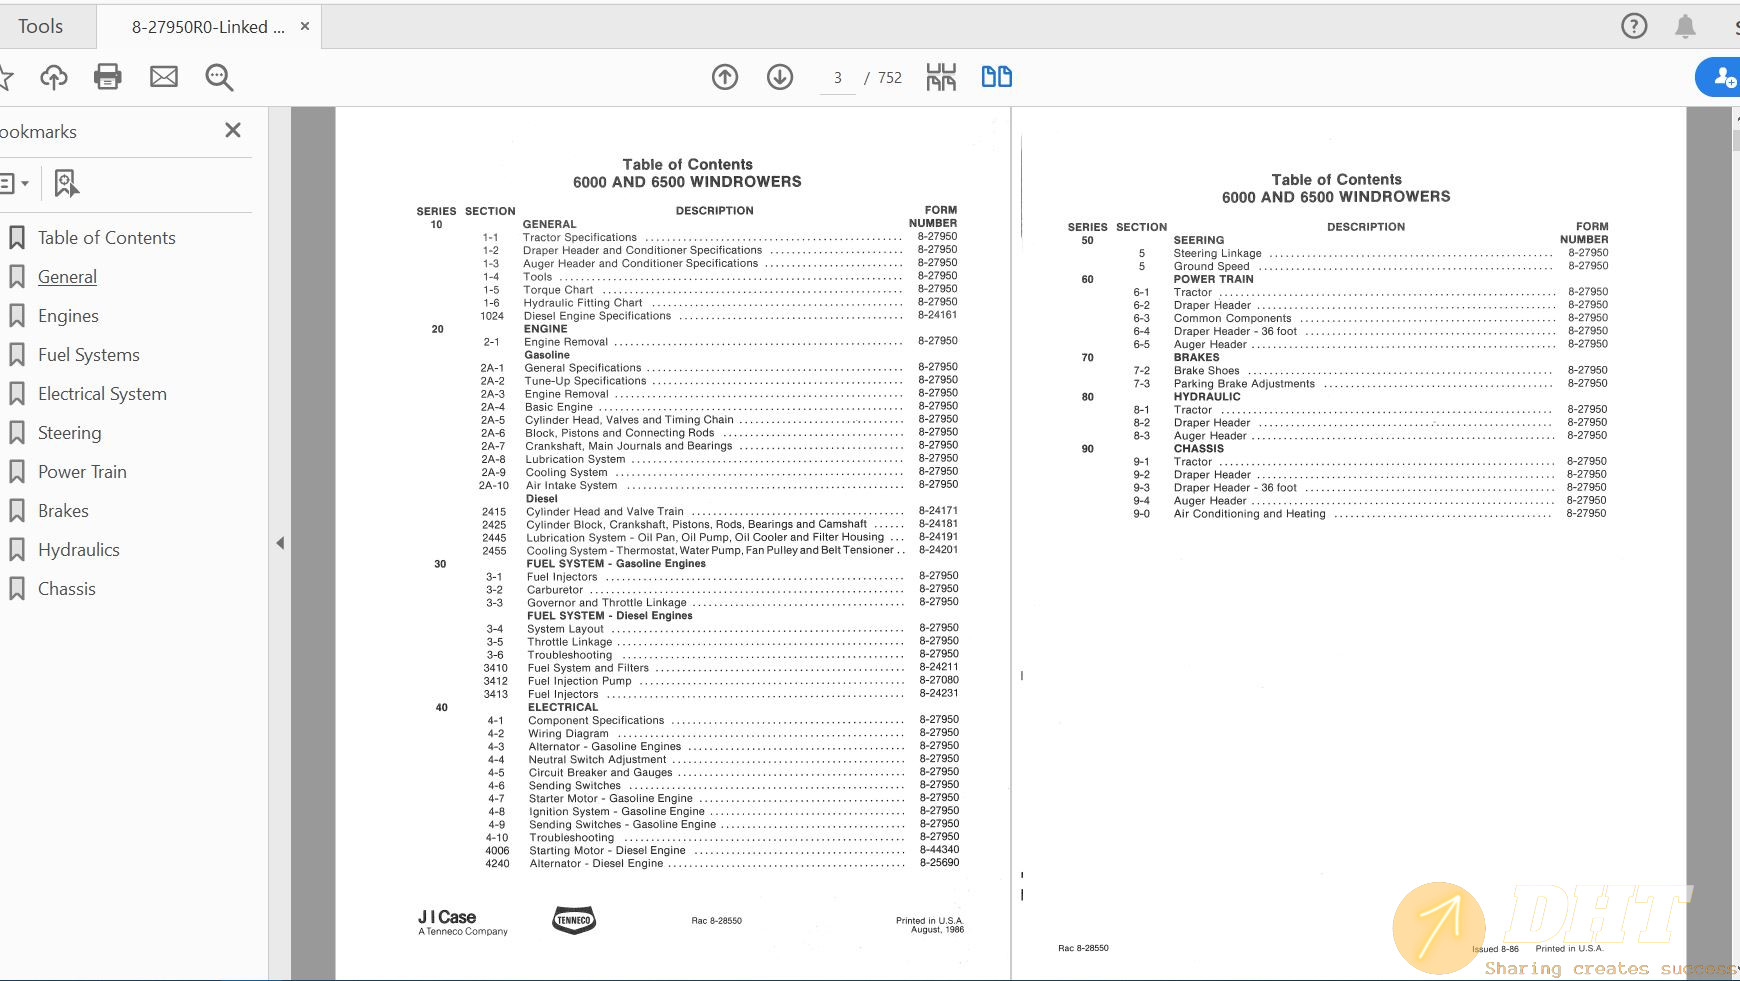The width and height of the screenshot is (1740, 981).
Task: Go to the next page
Action: [780, 77]
